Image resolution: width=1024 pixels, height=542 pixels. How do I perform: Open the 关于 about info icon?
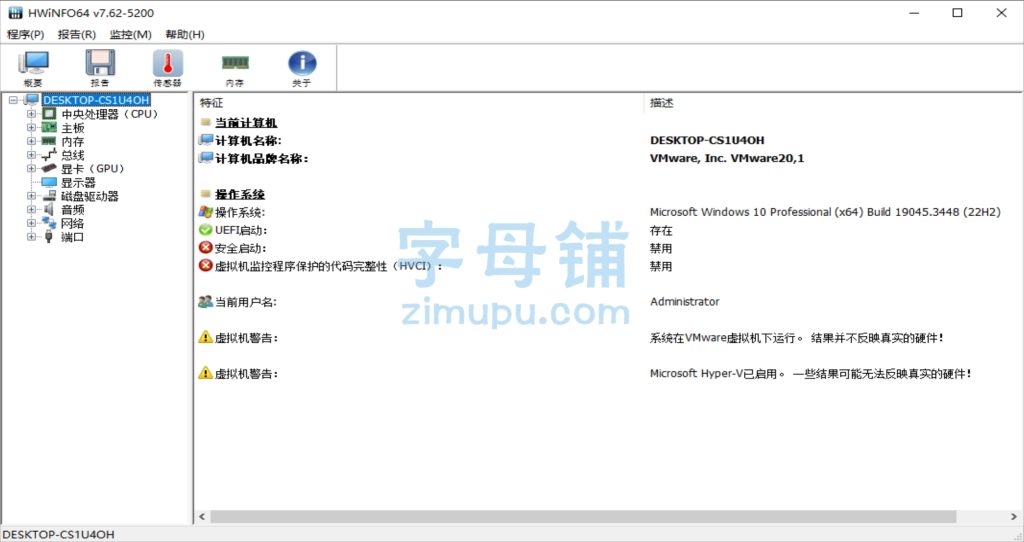tap(301, 68)
